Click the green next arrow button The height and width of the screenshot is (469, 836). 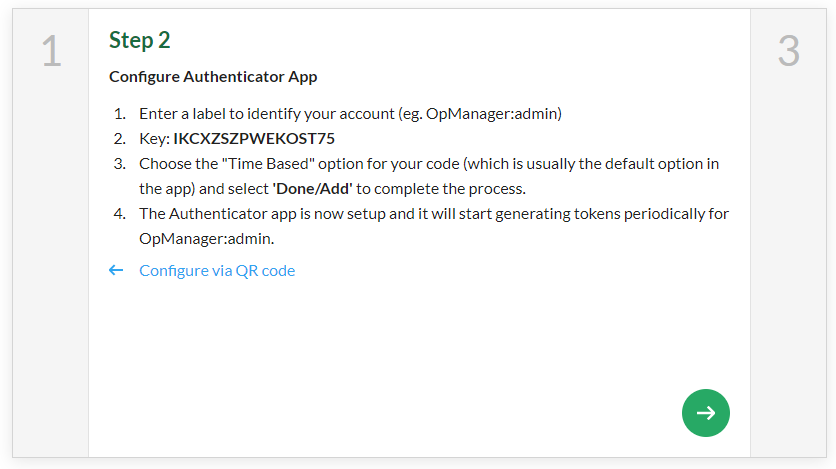(706, 413)
